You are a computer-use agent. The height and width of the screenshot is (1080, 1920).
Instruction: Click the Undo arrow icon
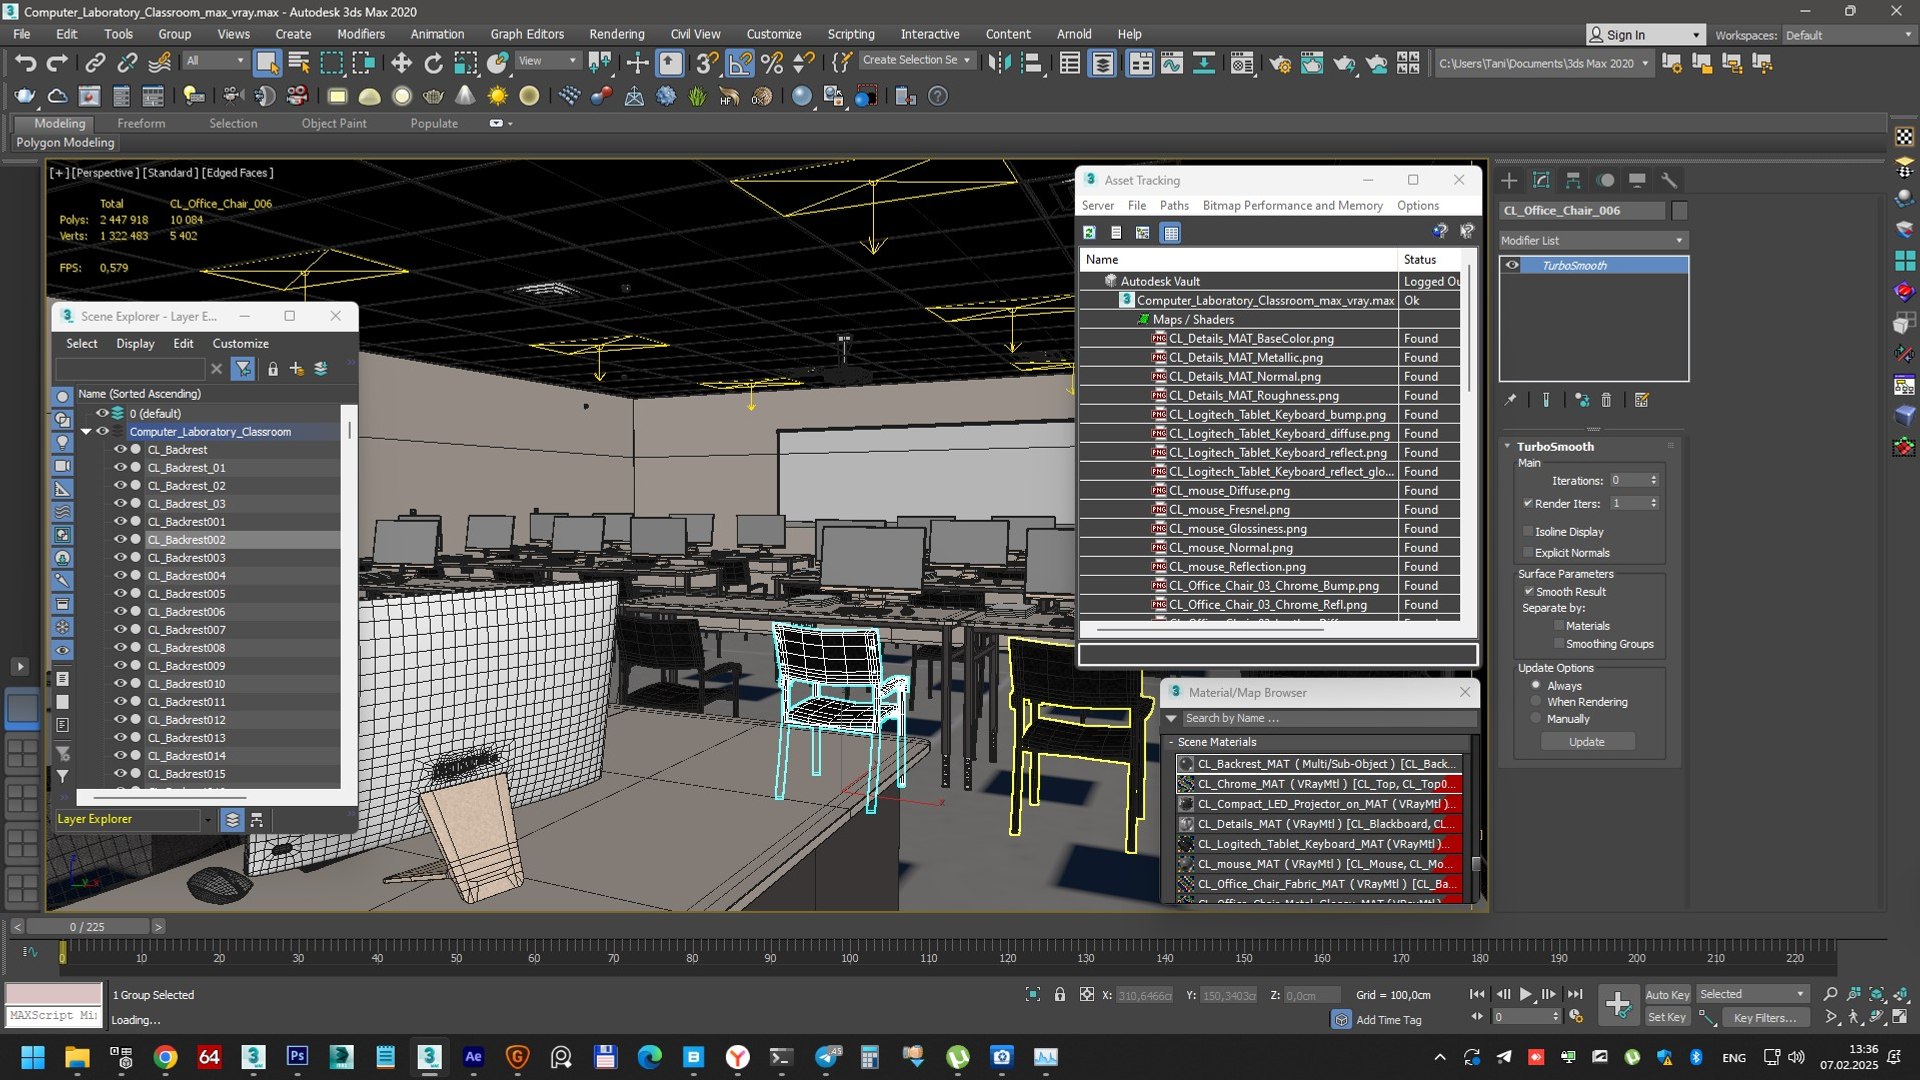point(25,63)
